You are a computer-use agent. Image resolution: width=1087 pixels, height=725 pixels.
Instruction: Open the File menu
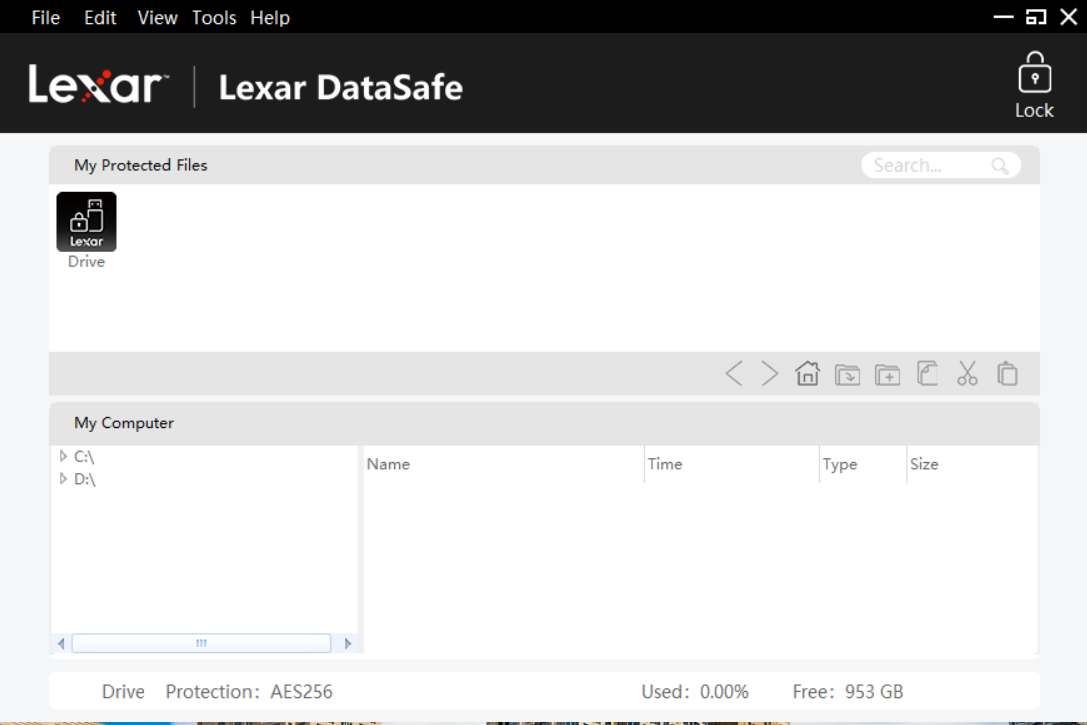tap(46, 18)
